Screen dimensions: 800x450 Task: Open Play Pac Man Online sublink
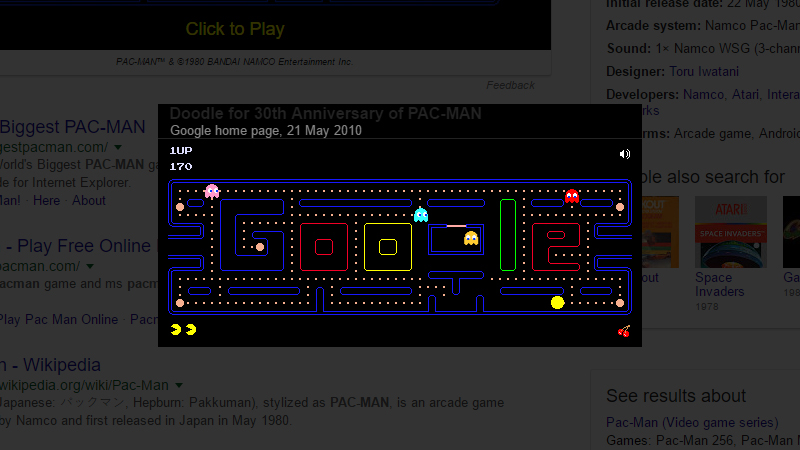(59, 319)
